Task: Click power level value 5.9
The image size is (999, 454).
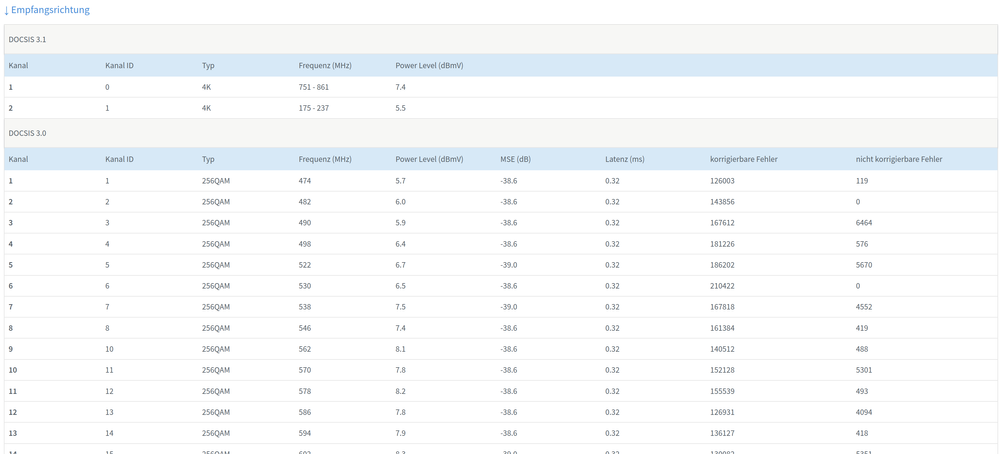Action: pyautogui.click(x=401, y=223)
